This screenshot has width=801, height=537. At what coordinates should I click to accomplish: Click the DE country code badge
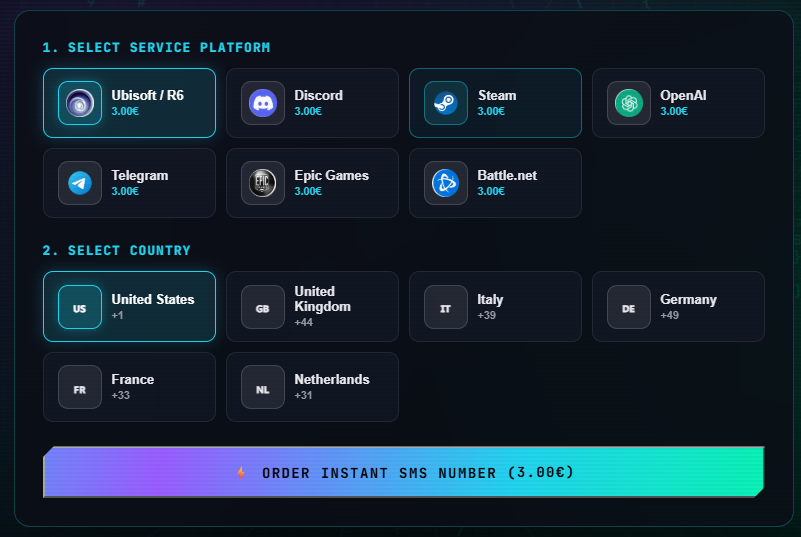point(628,307)
